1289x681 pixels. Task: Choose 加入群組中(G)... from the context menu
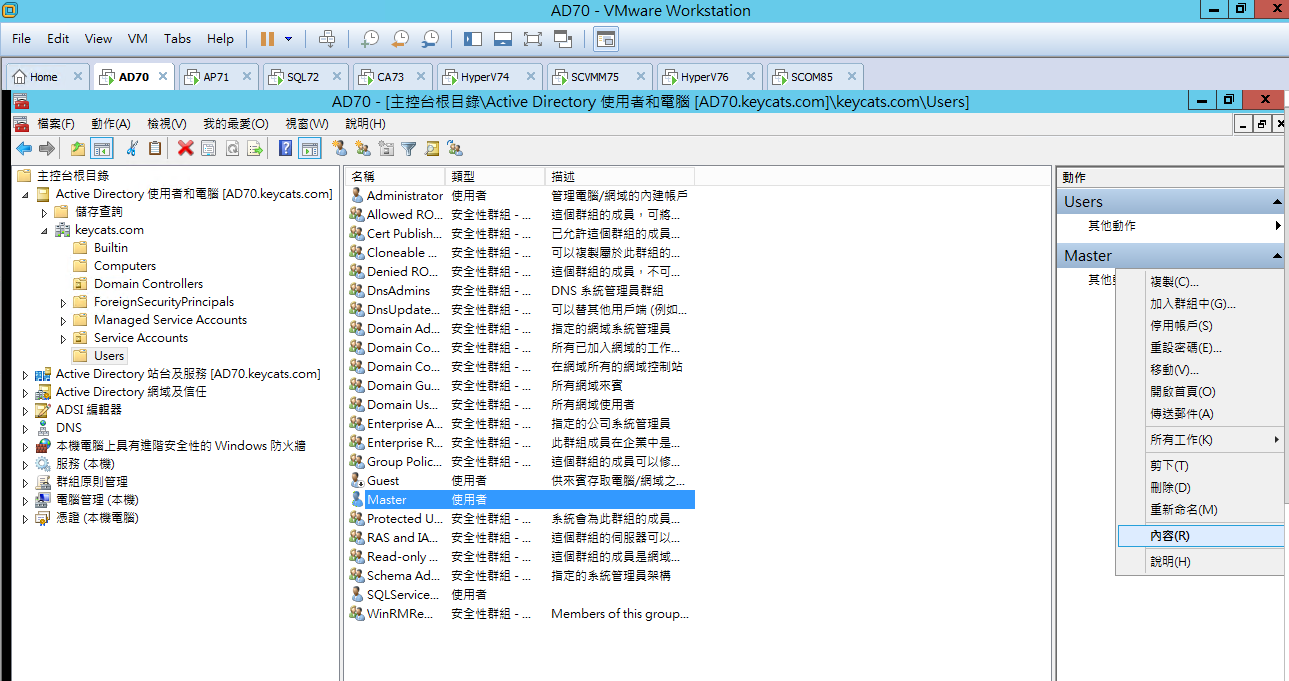[1199, 304]
